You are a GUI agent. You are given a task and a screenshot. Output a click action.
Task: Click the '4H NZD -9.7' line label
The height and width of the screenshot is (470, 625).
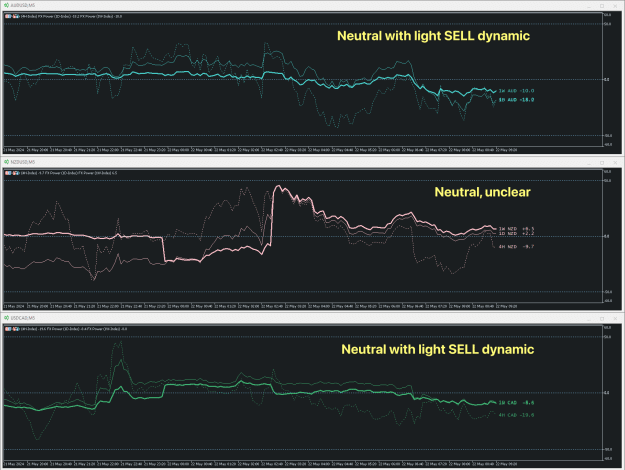[516, 247]
